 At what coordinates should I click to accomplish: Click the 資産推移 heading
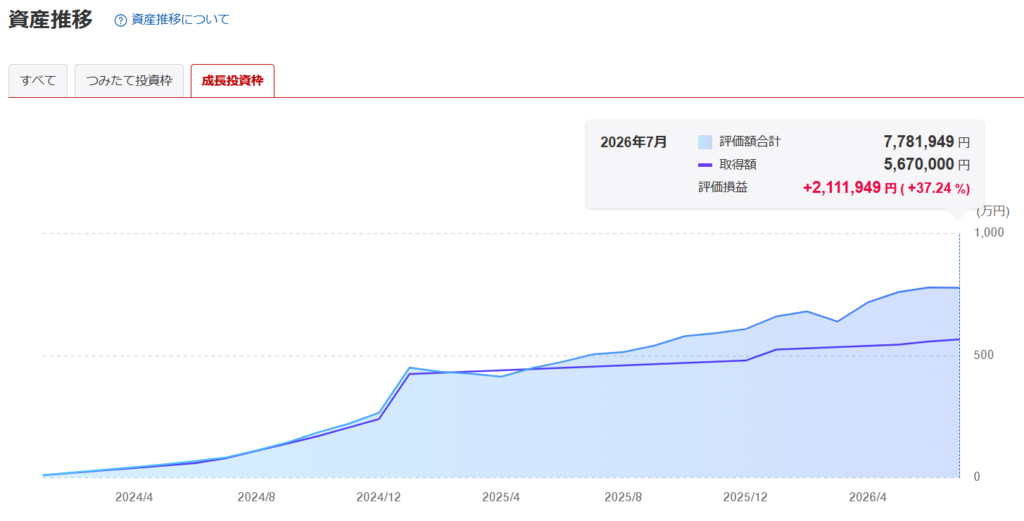pos(50,20)
